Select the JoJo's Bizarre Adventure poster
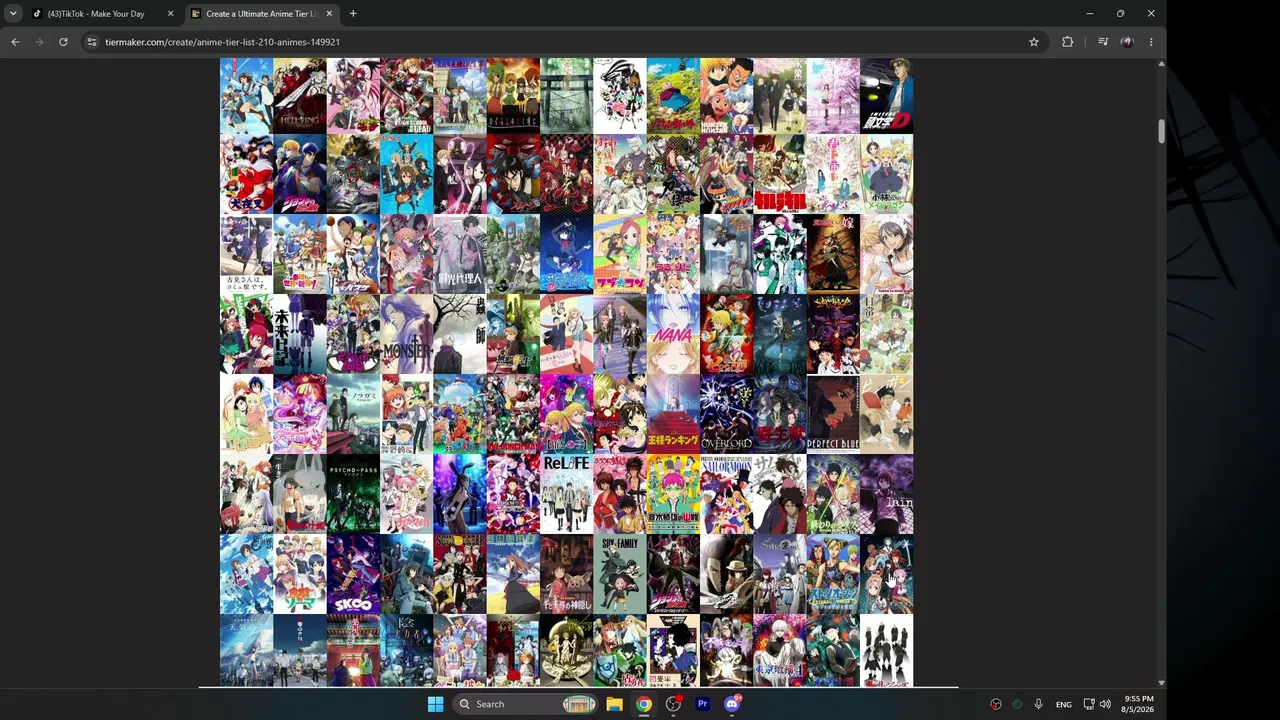This screenshot has width=1280, height=720. tap(300, 175)
